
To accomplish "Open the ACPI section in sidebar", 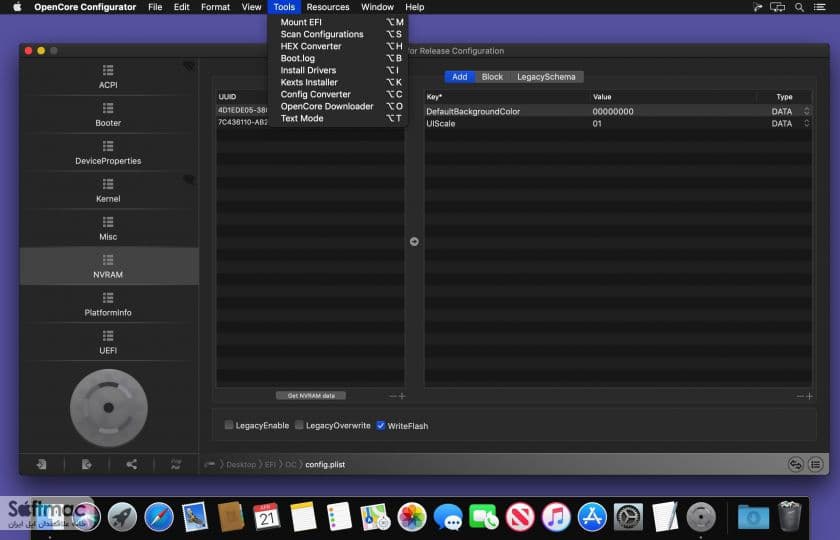I will click(x=108, y=77).
